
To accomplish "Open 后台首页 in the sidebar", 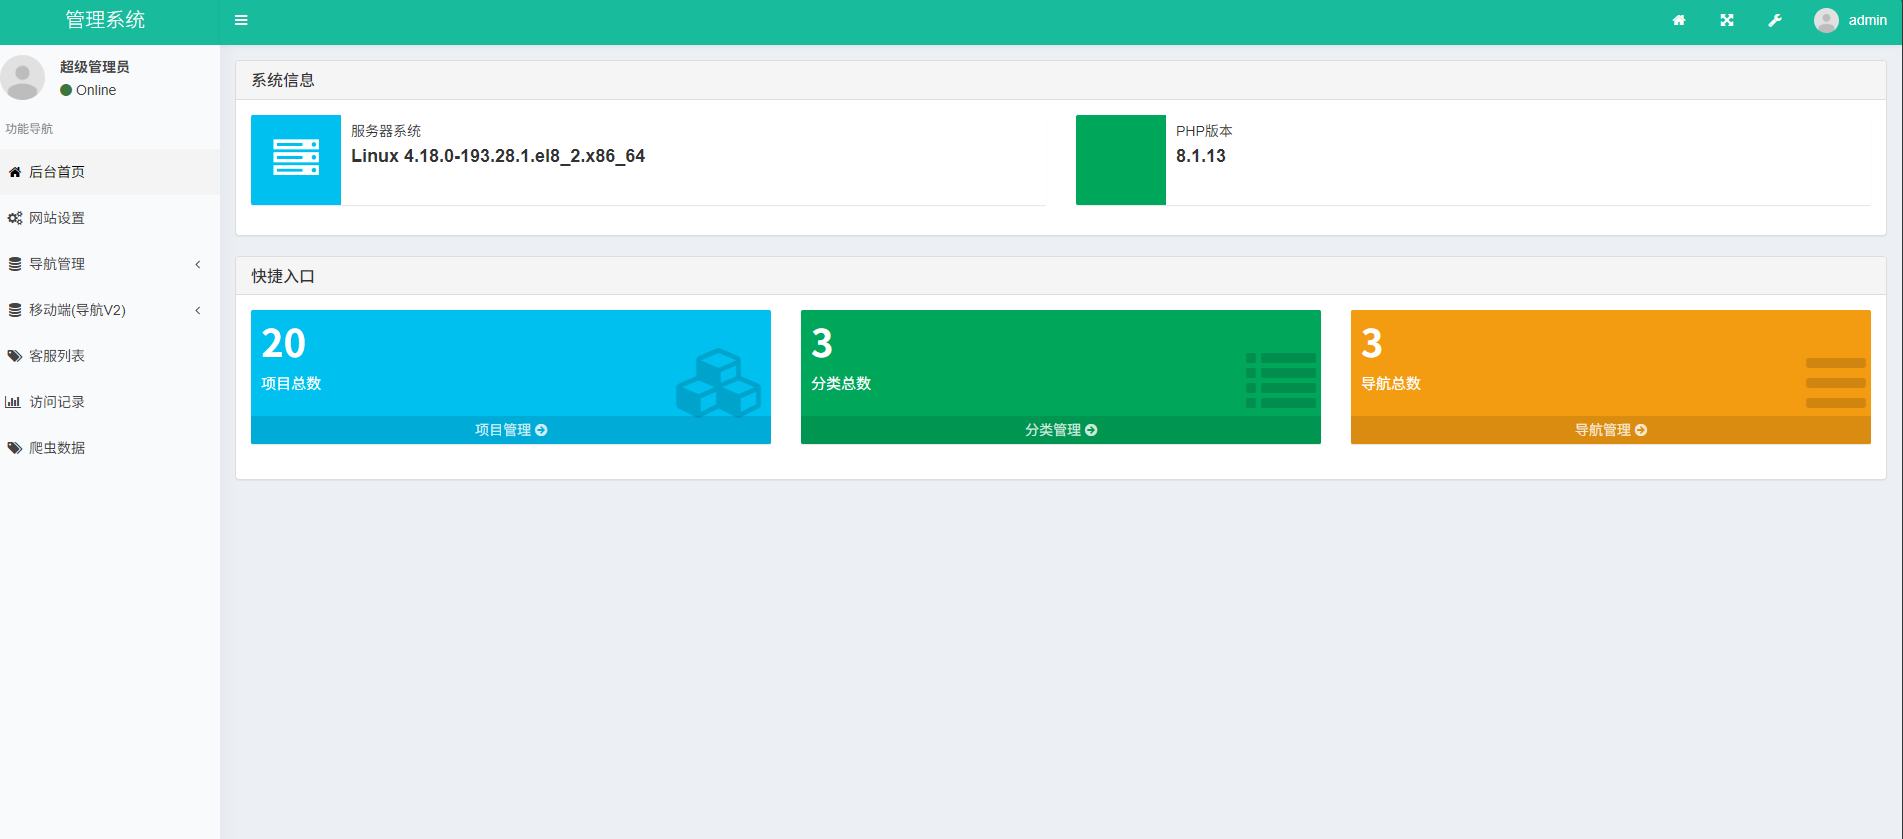I will click(x=57, y=172).
